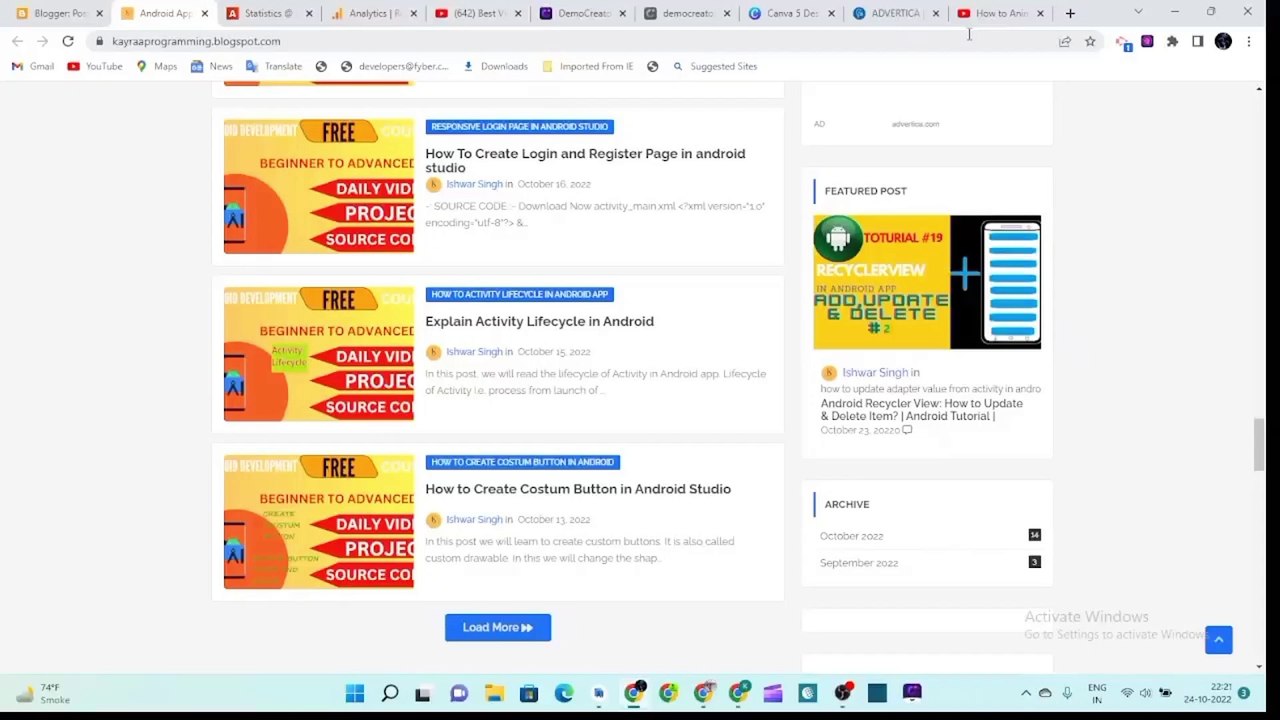Open the Imported From IE bookmarks folder
This screenshot has height=720, width=1280.
(588, 66)
